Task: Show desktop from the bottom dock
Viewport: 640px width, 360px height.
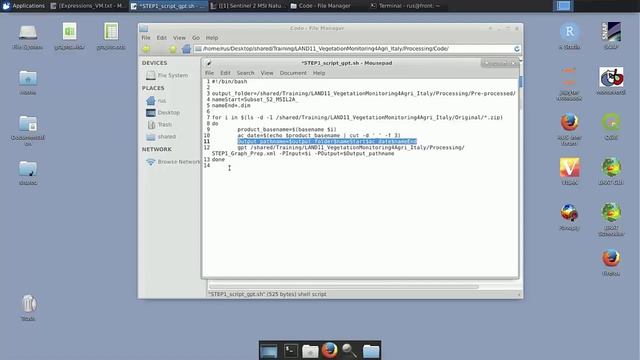Action: [269, 351]
